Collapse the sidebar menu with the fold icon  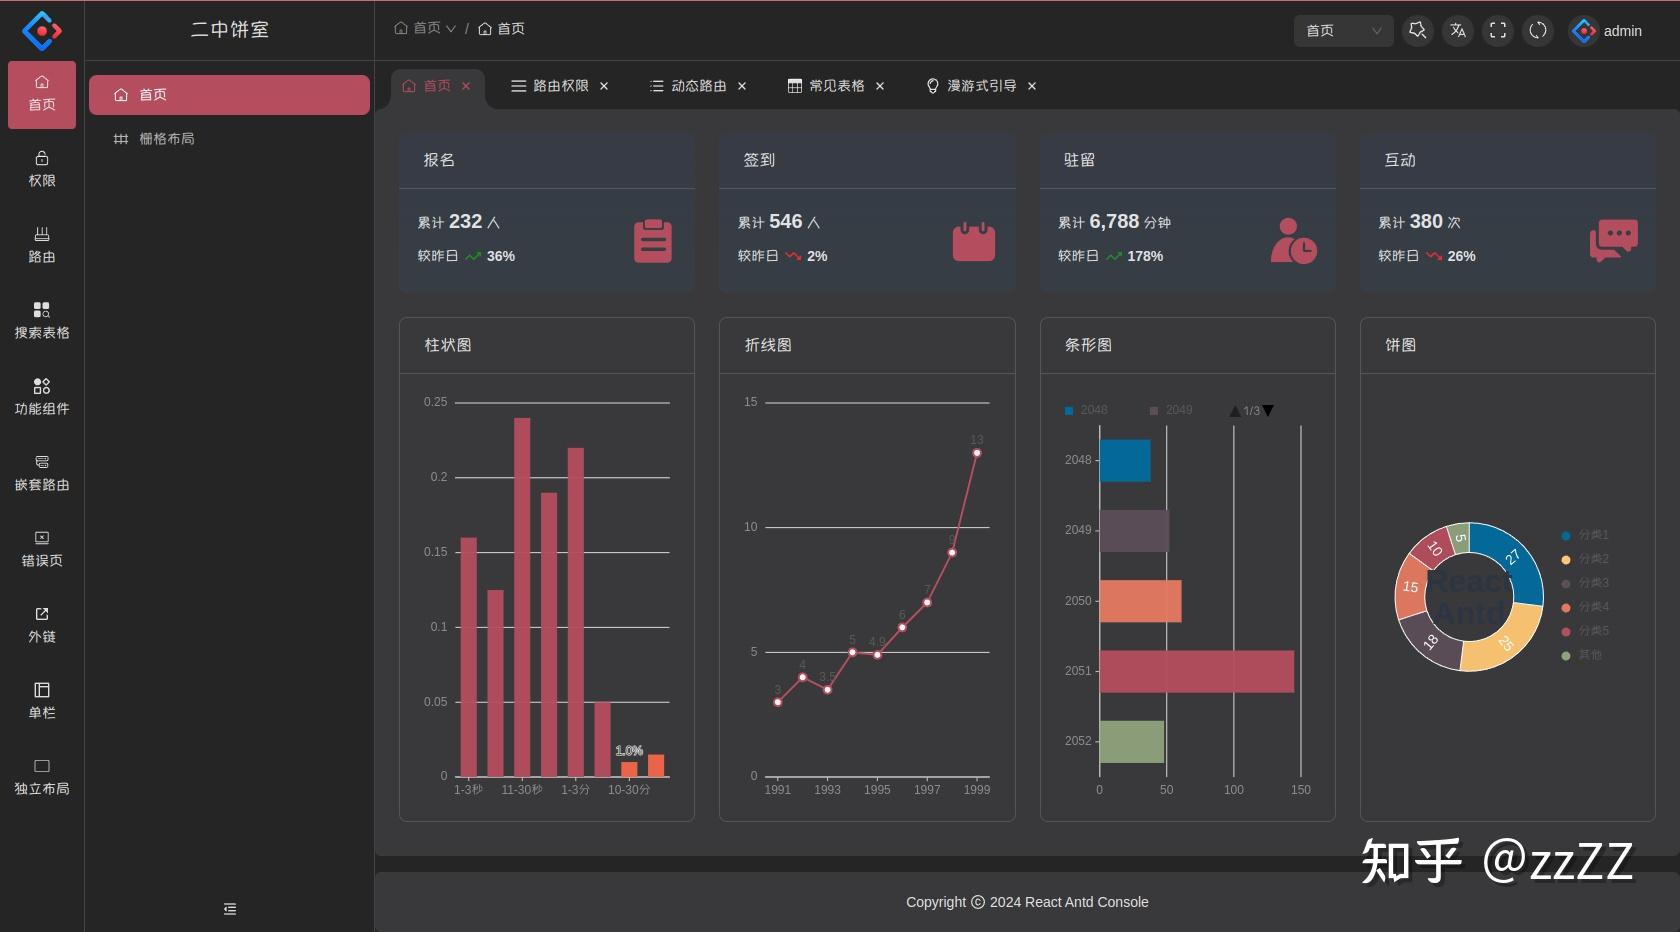pos(230,909)
